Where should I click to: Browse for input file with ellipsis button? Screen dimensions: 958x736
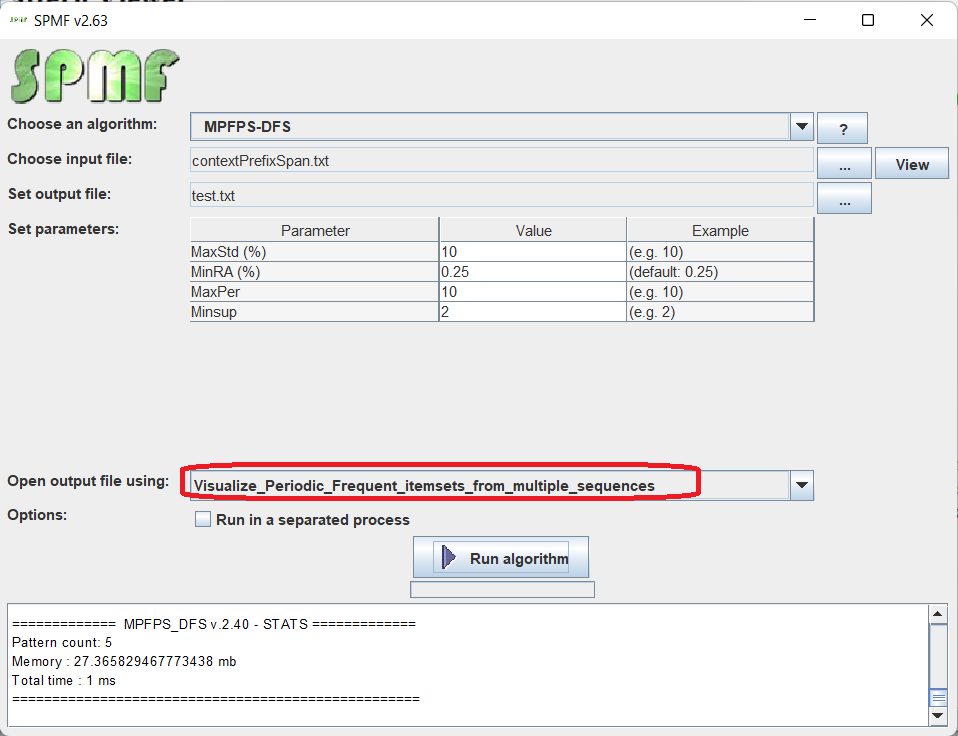tap(844, 164)
